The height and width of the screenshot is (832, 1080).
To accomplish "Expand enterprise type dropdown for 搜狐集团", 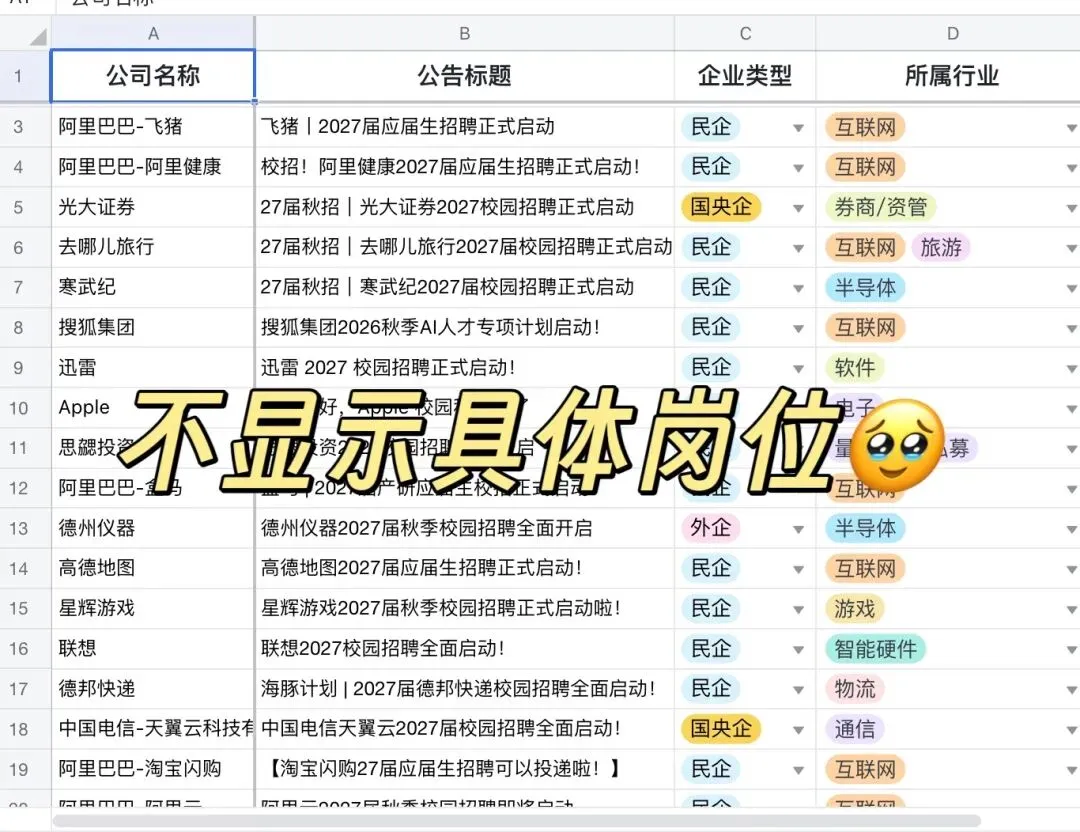I will pos(798,329).
